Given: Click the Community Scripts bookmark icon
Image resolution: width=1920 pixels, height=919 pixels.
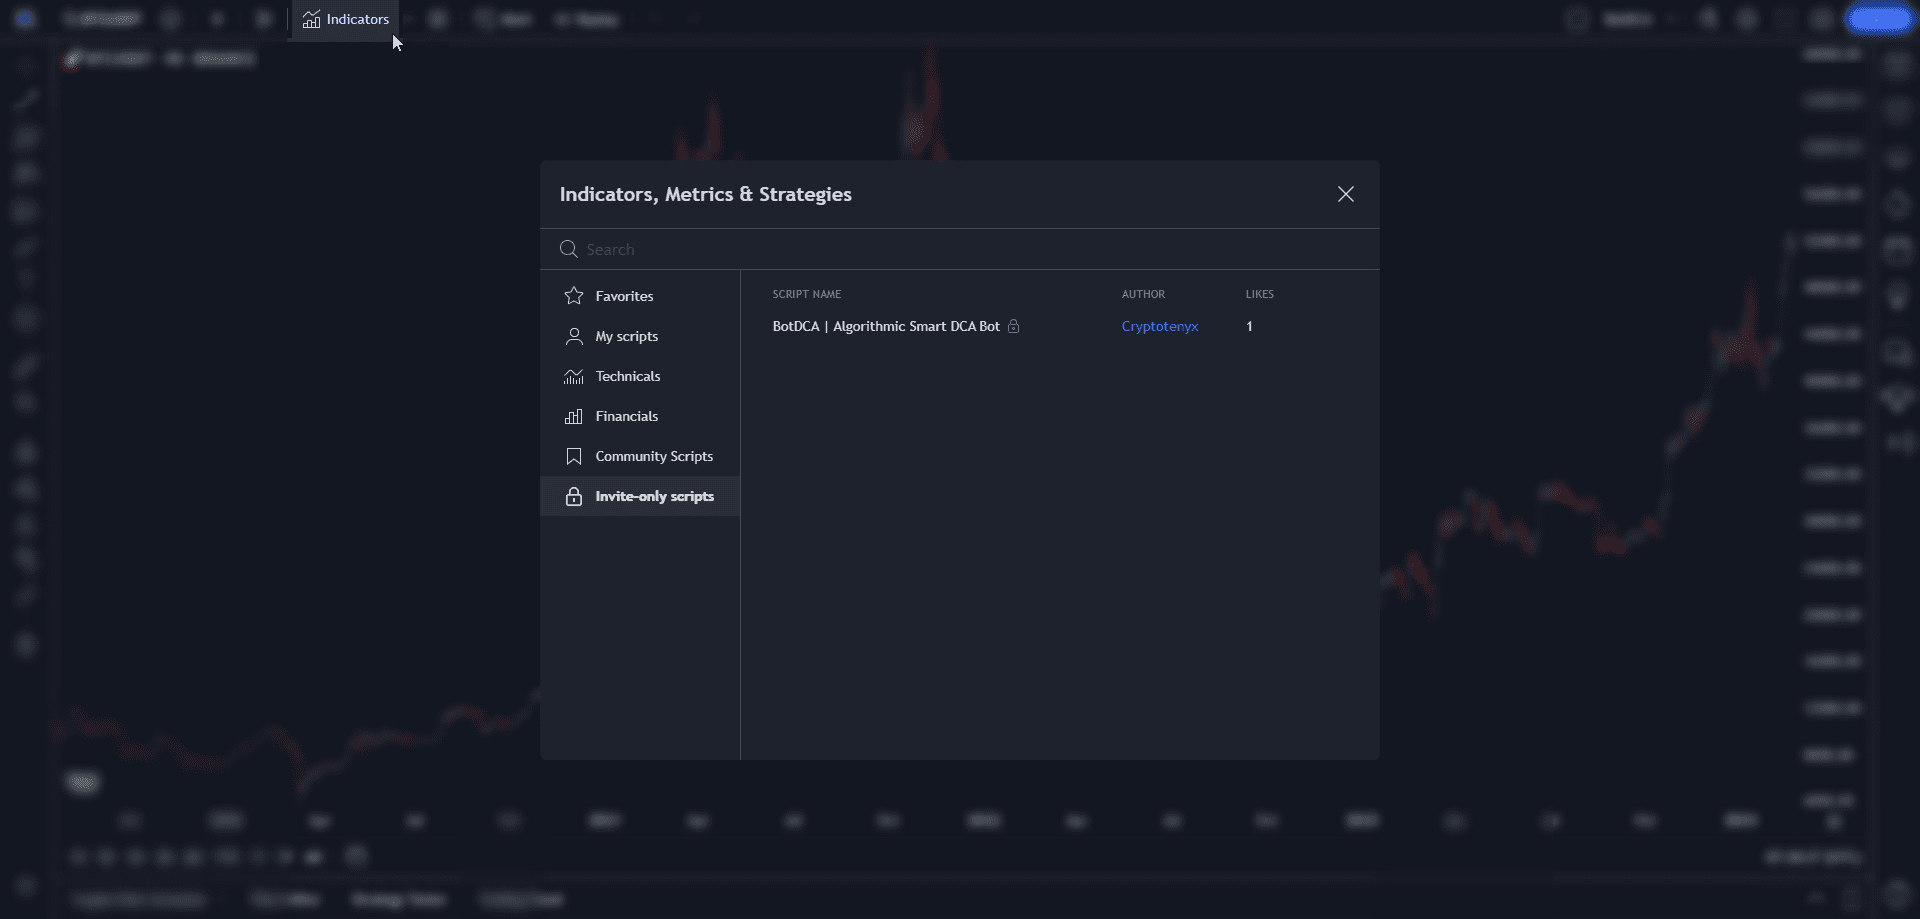Looking at the screenshot, I should point(574,456).
